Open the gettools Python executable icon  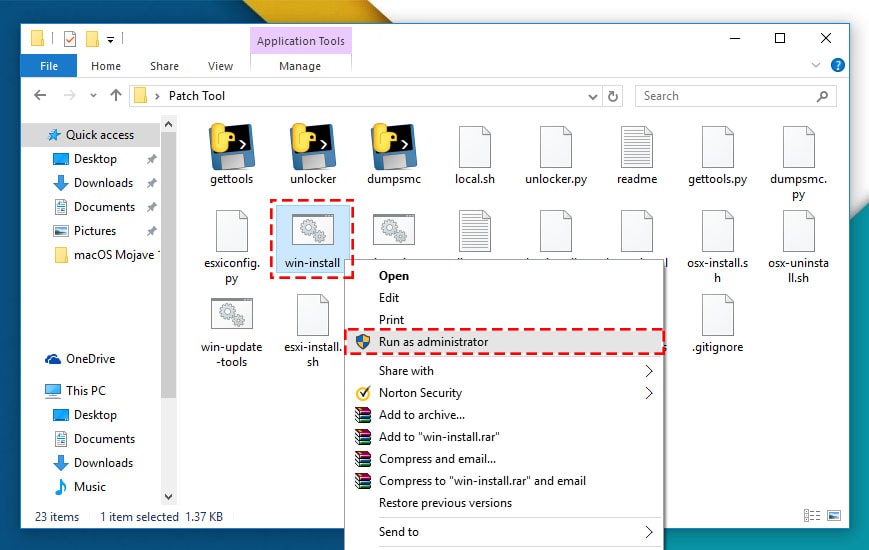231,148
